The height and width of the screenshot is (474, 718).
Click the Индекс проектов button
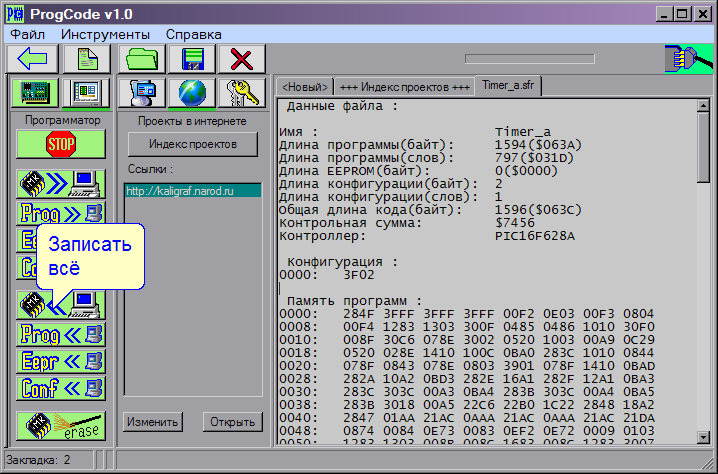click(x=193, y=144)
